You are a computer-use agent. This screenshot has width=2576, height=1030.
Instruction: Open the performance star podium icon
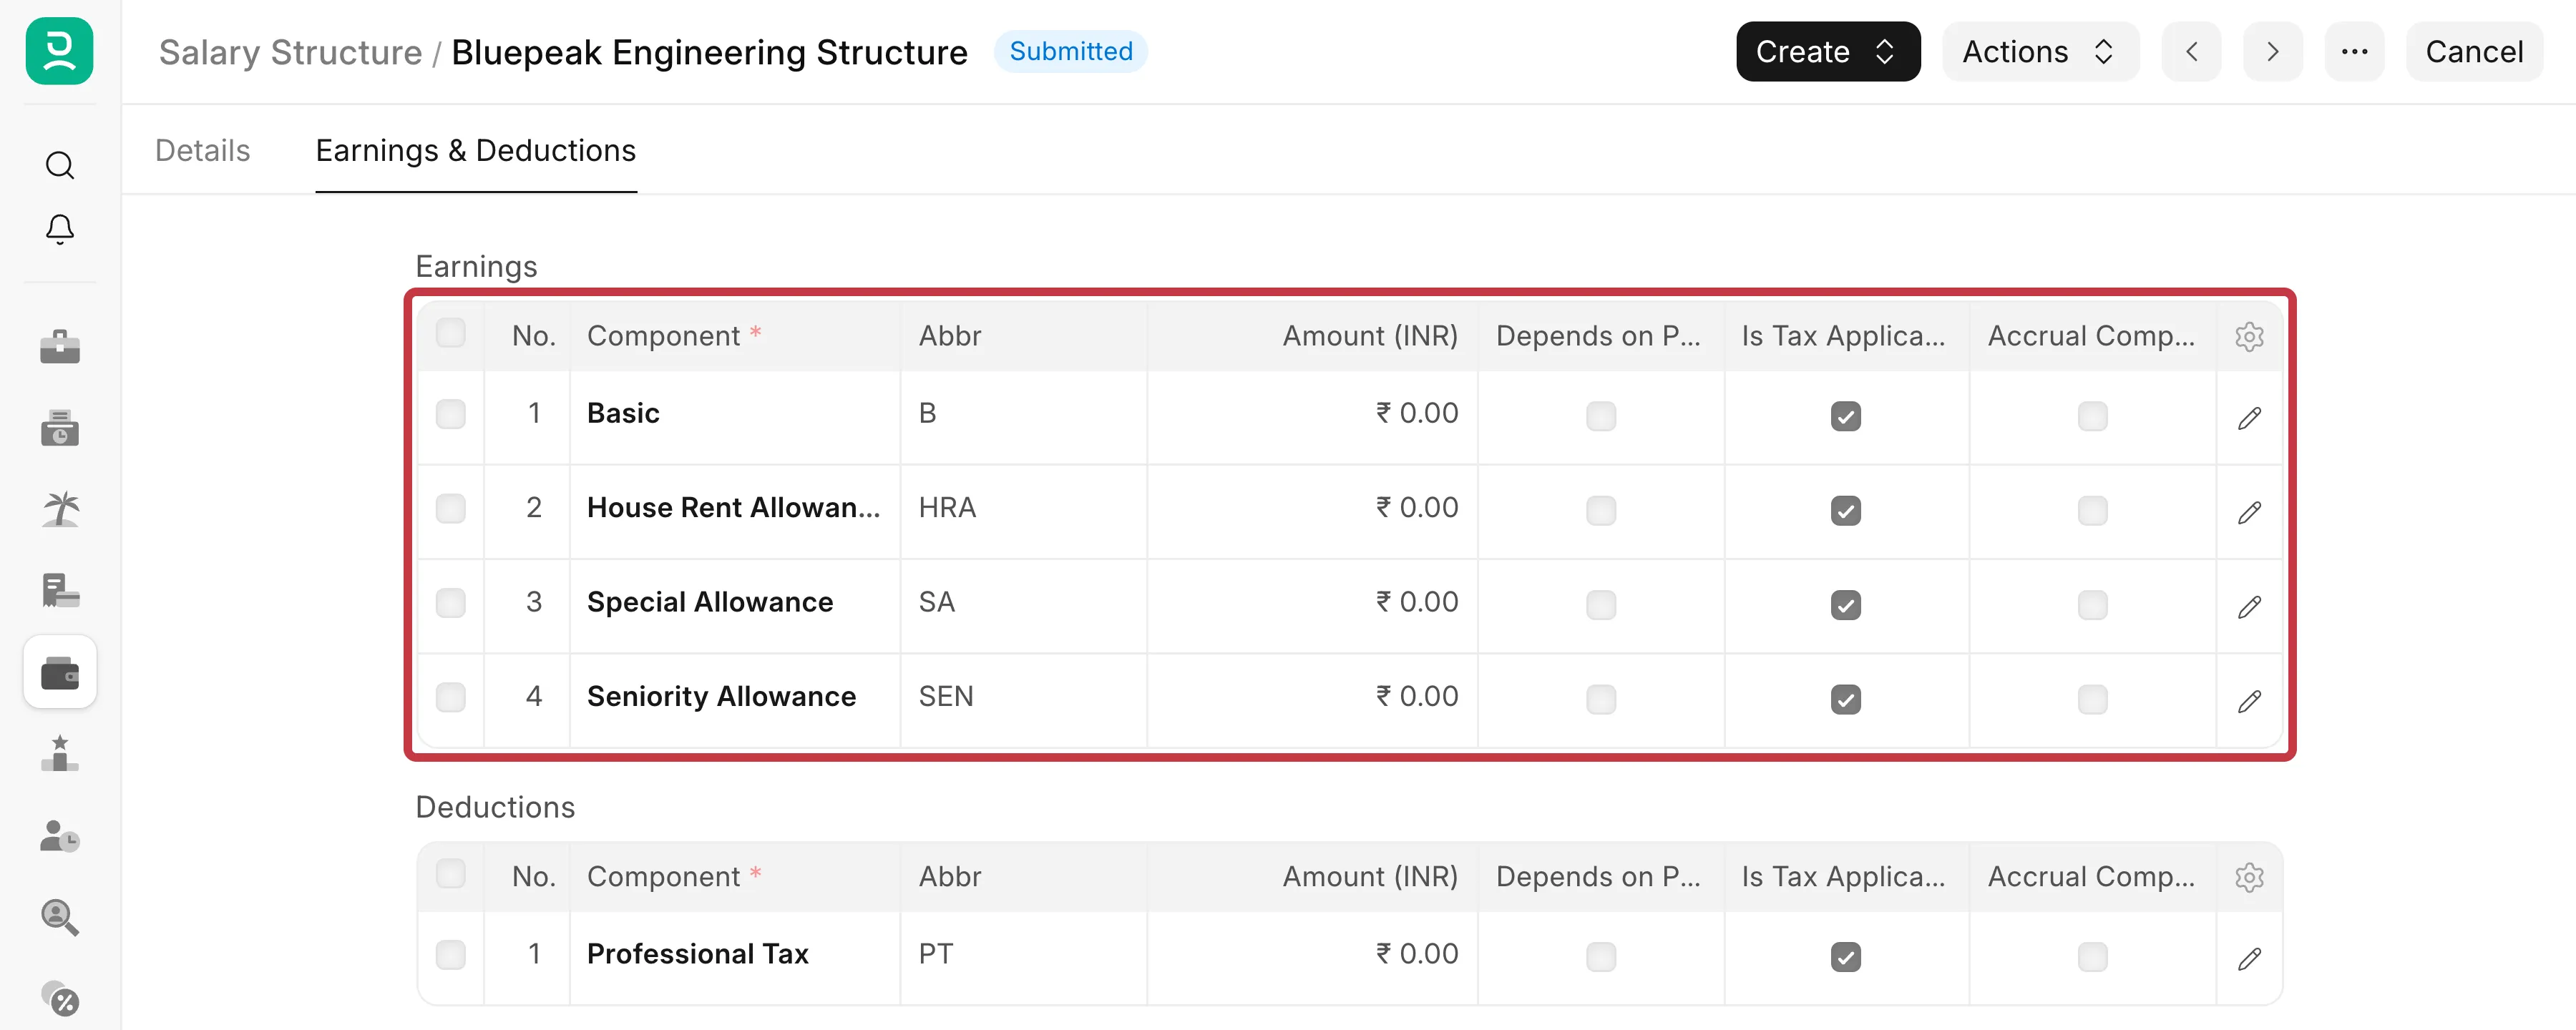pyautogui.click(x=60, y=753)
